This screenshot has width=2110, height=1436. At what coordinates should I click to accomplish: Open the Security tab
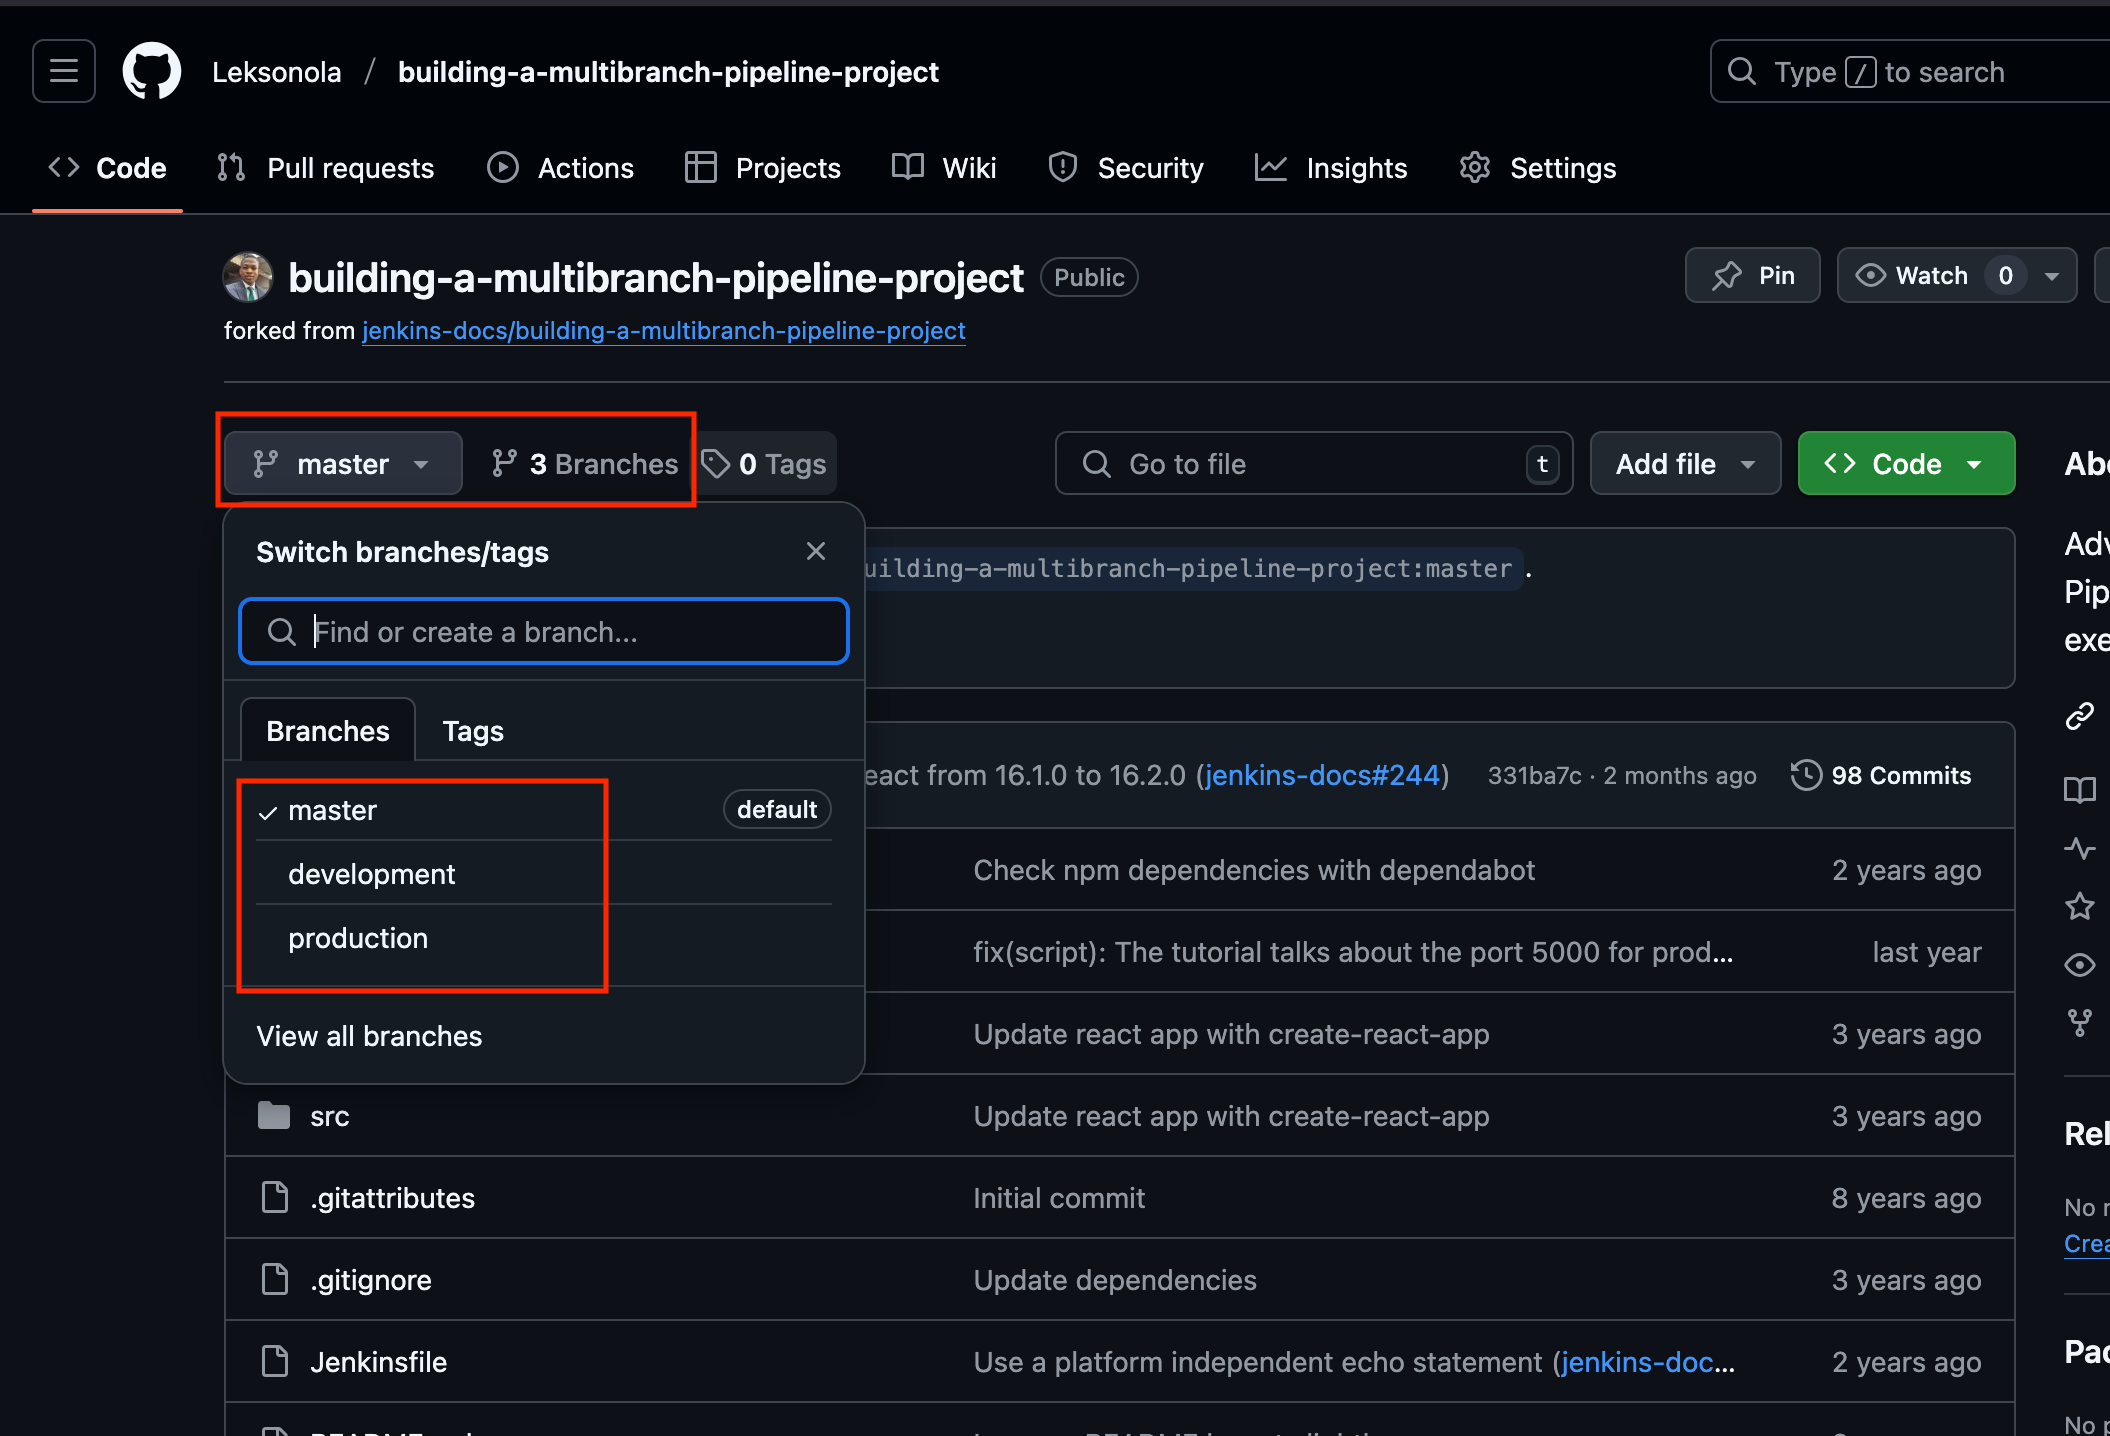1126,168
